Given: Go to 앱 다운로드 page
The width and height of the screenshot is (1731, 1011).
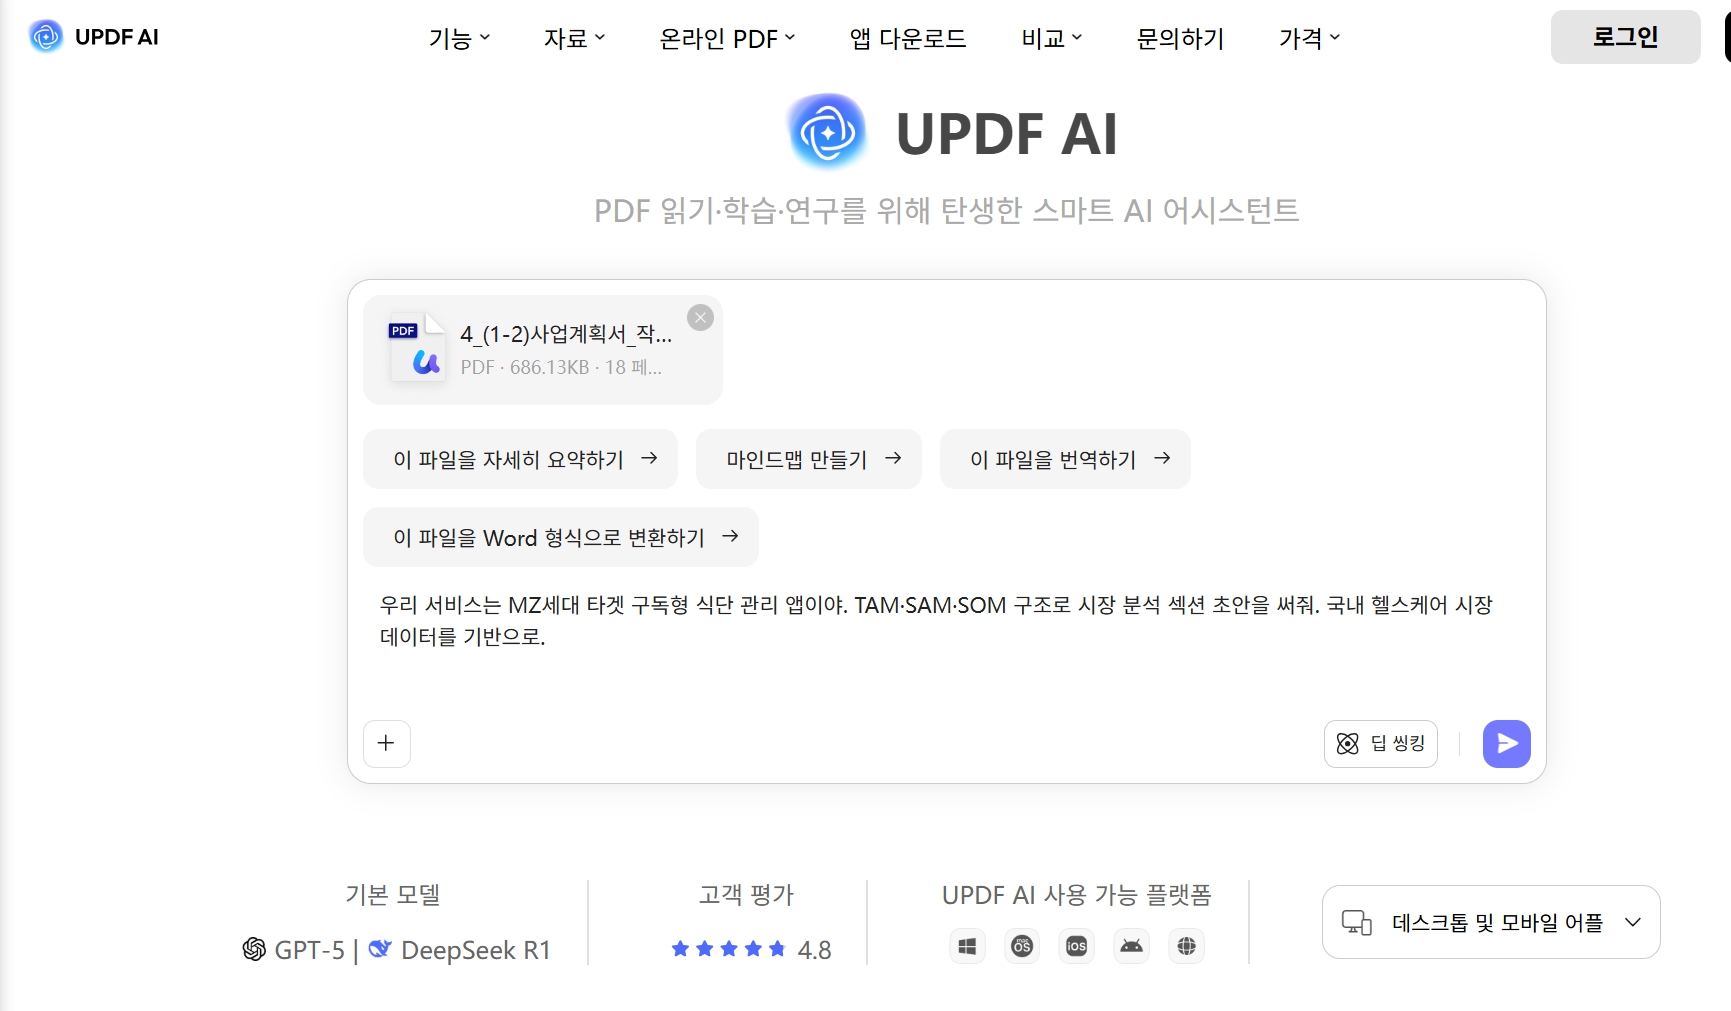Looking at the screenshot, I should [908, 38].
